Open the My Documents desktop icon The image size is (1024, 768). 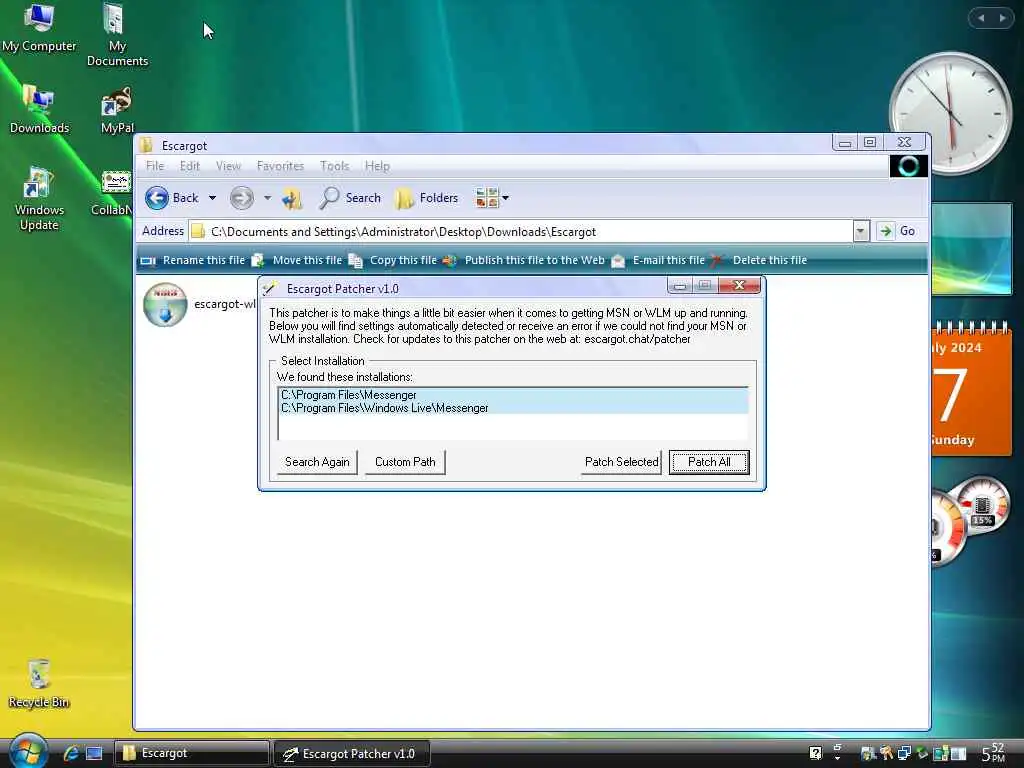[117, 35]
